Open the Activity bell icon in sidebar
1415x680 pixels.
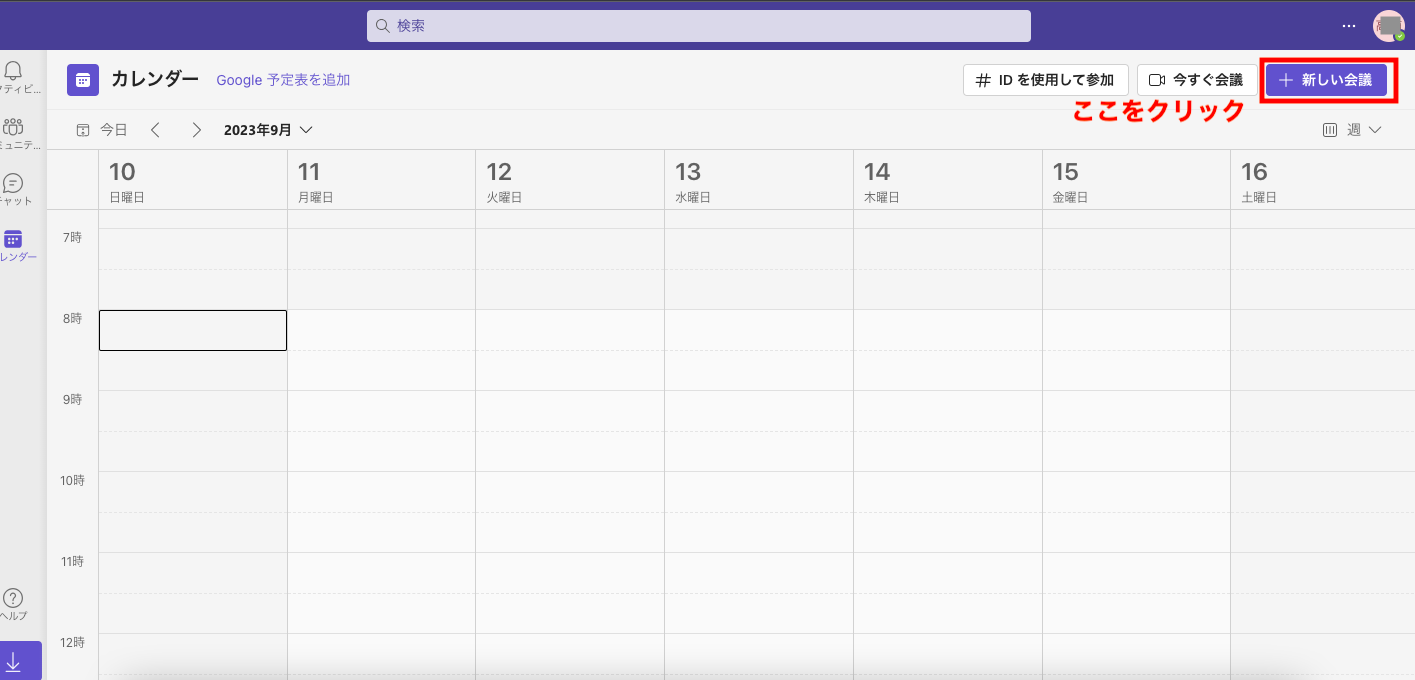coord(14,71)
